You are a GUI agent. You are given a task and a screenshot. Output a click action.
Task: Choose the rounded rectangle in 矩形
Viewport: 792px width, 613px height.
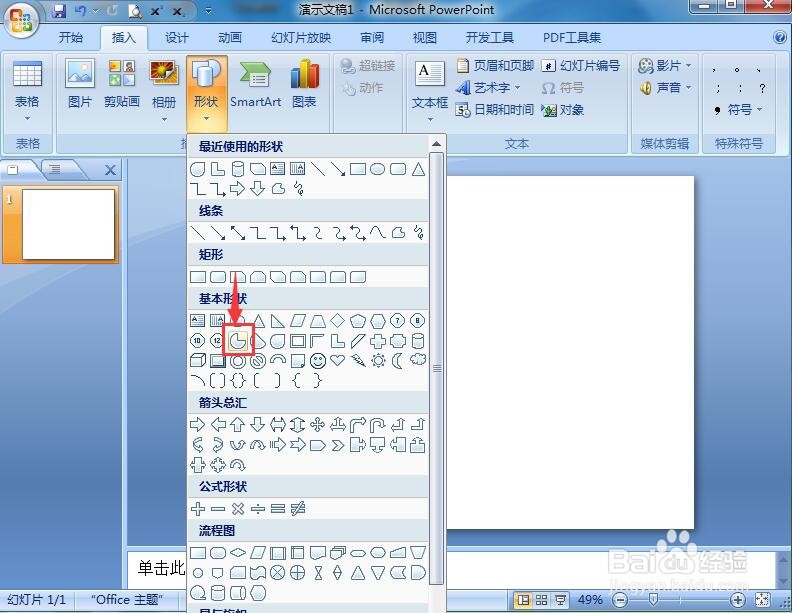click(218, 277)
